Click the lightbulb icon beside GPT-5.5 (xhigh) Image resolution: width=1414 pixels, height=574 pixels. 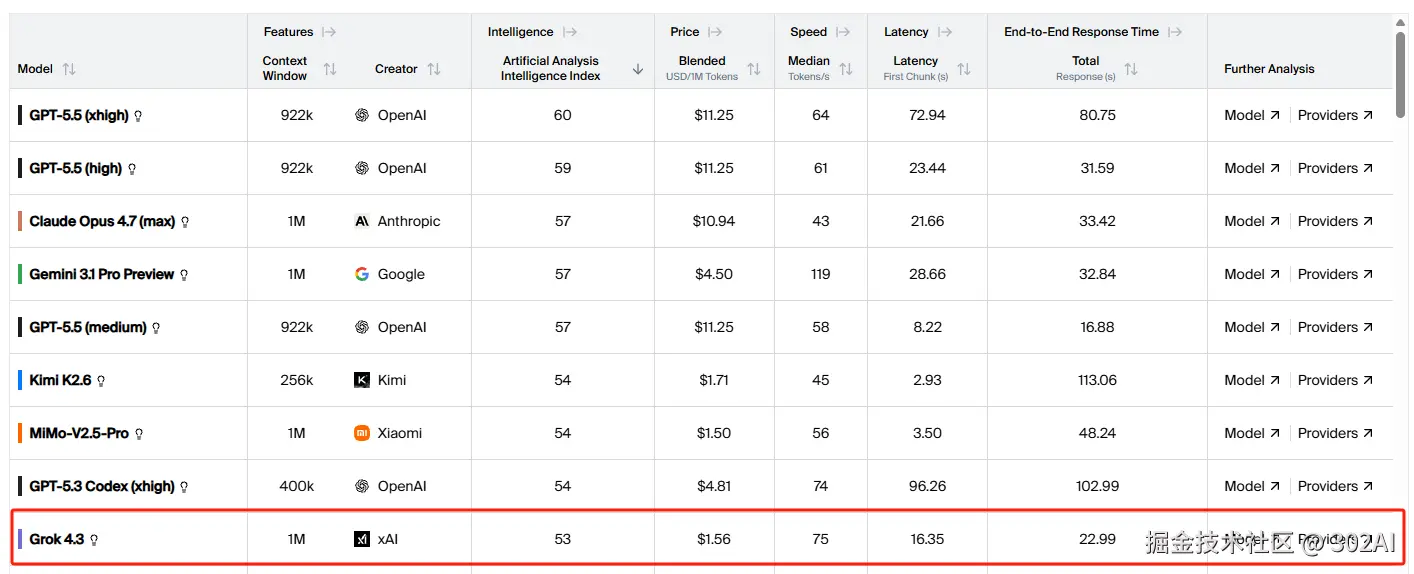(138, 116)
